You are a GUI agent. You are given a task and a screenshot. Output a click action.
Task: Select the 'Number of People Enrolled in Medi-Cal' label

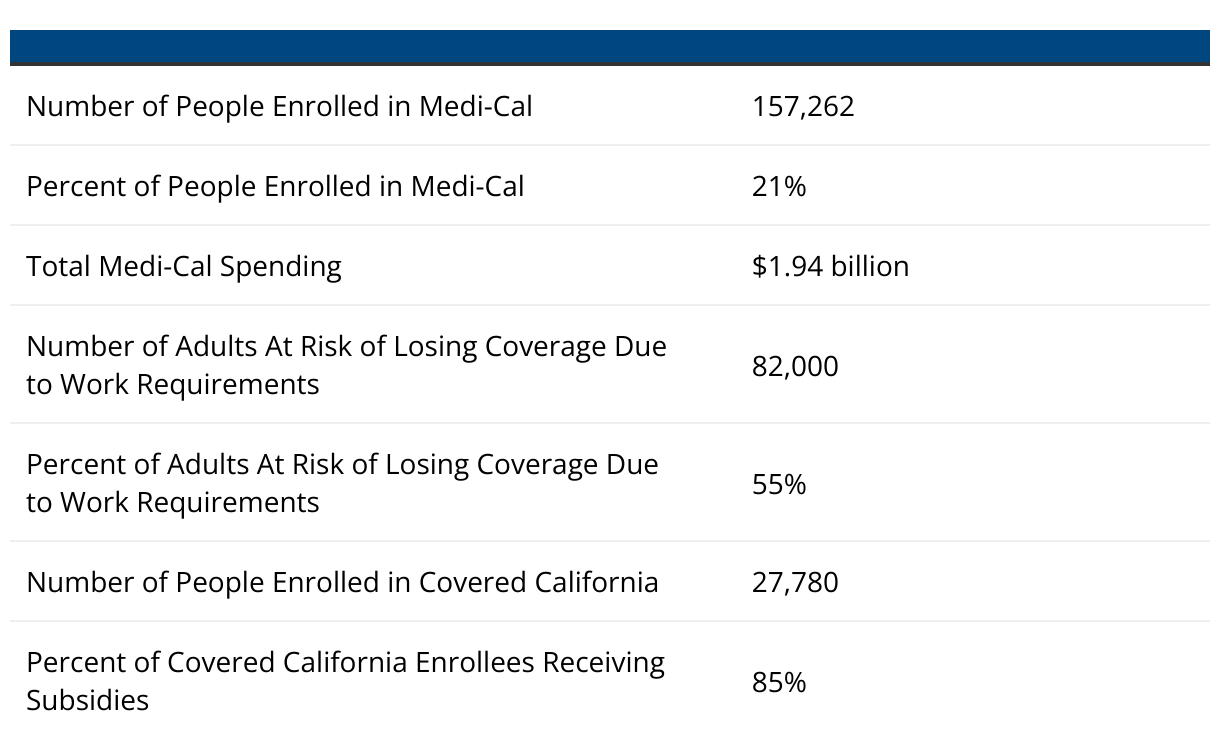point(279,106)
